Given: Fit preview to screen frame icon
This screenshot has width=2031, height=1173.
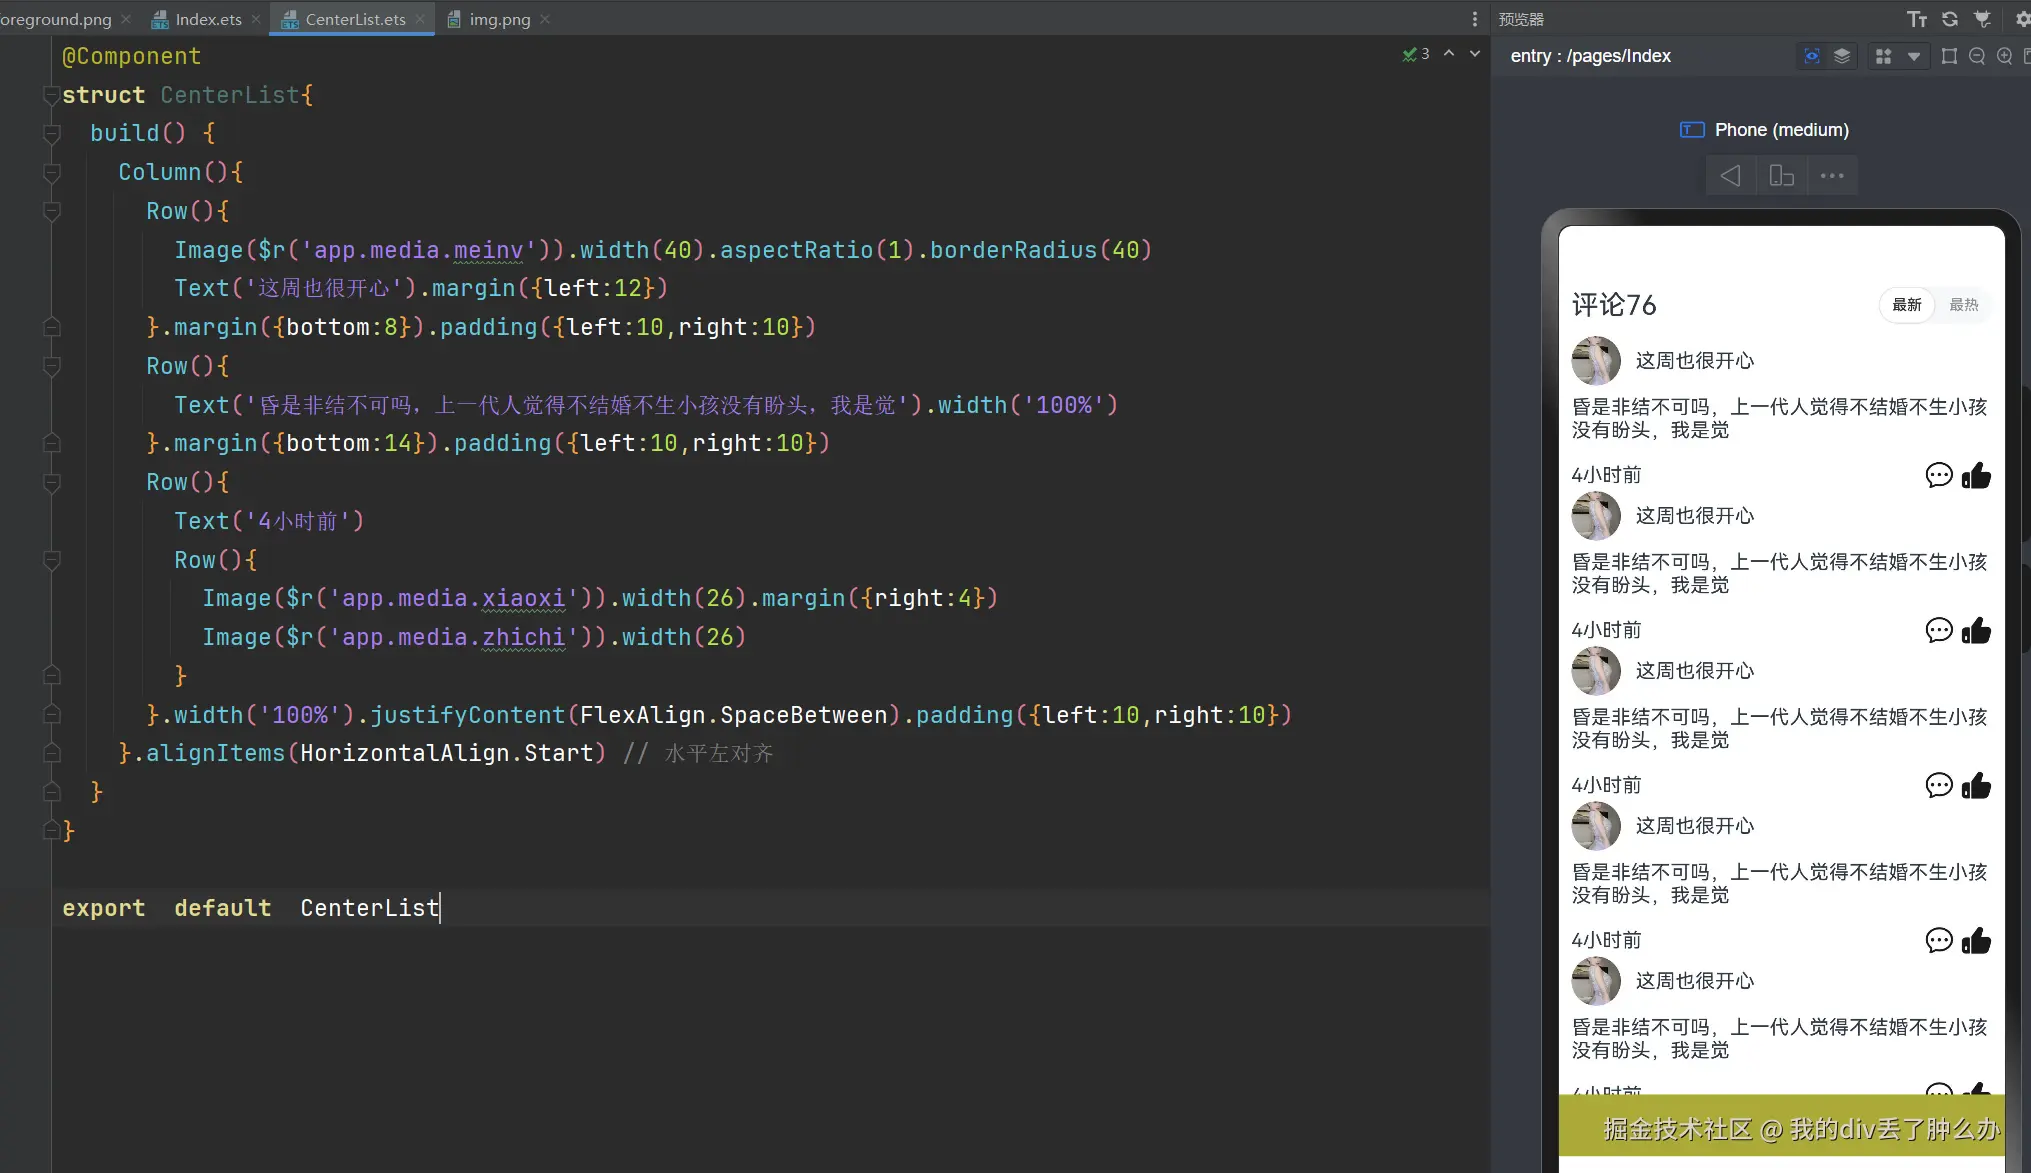Looking at the screenshot, I should (x=1949, y=56).
